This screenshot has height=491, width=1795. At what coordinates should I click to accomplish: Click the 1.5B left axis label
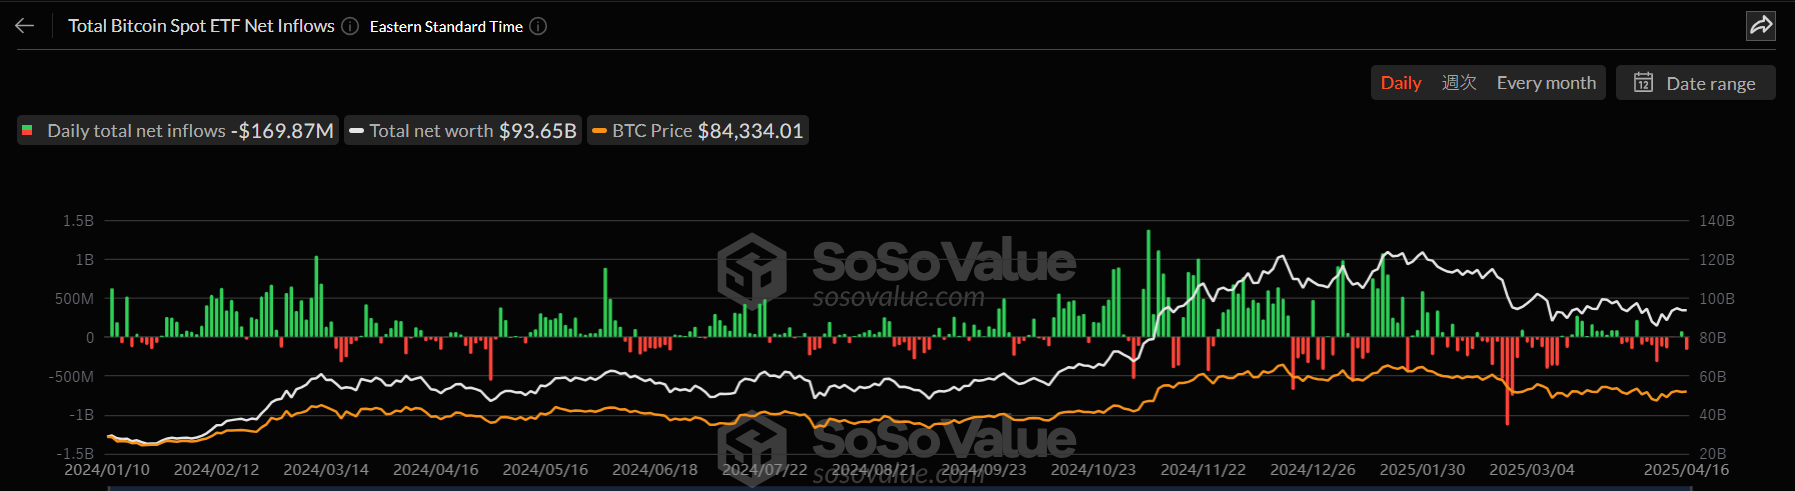[78, 221]
